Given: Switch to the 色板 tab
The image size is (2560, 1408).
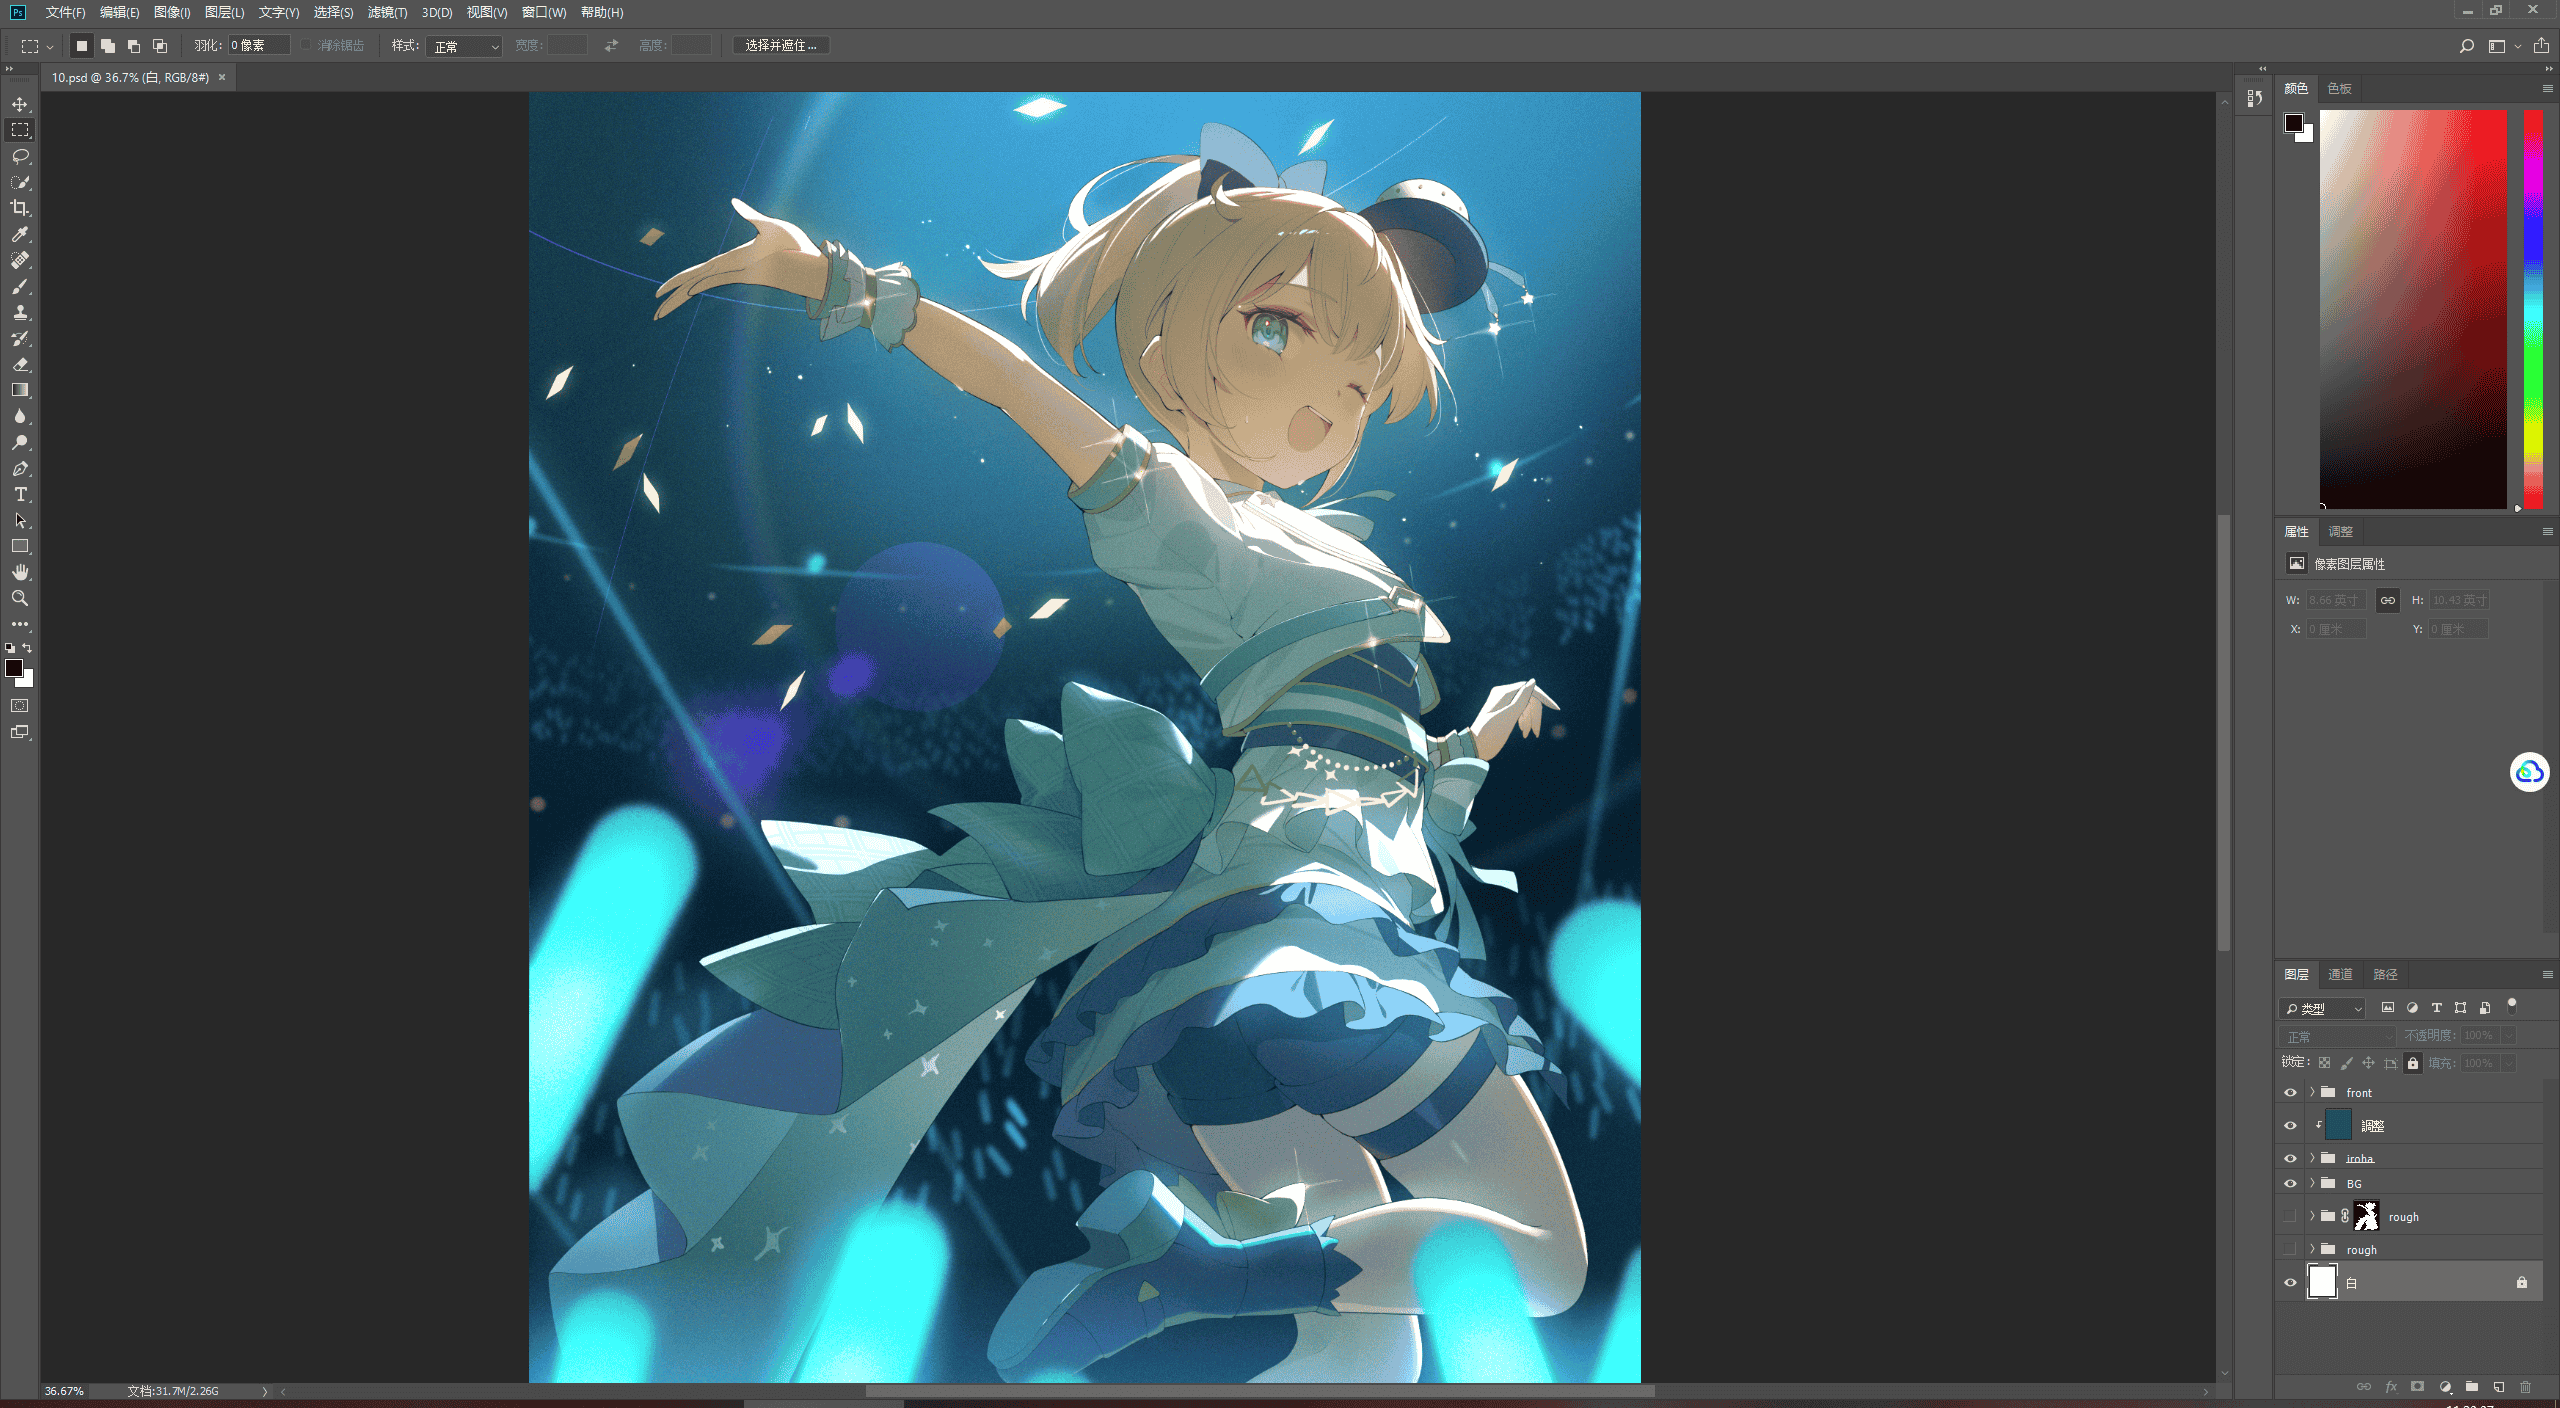Looking at the screenshot, I should point(2339,89).
